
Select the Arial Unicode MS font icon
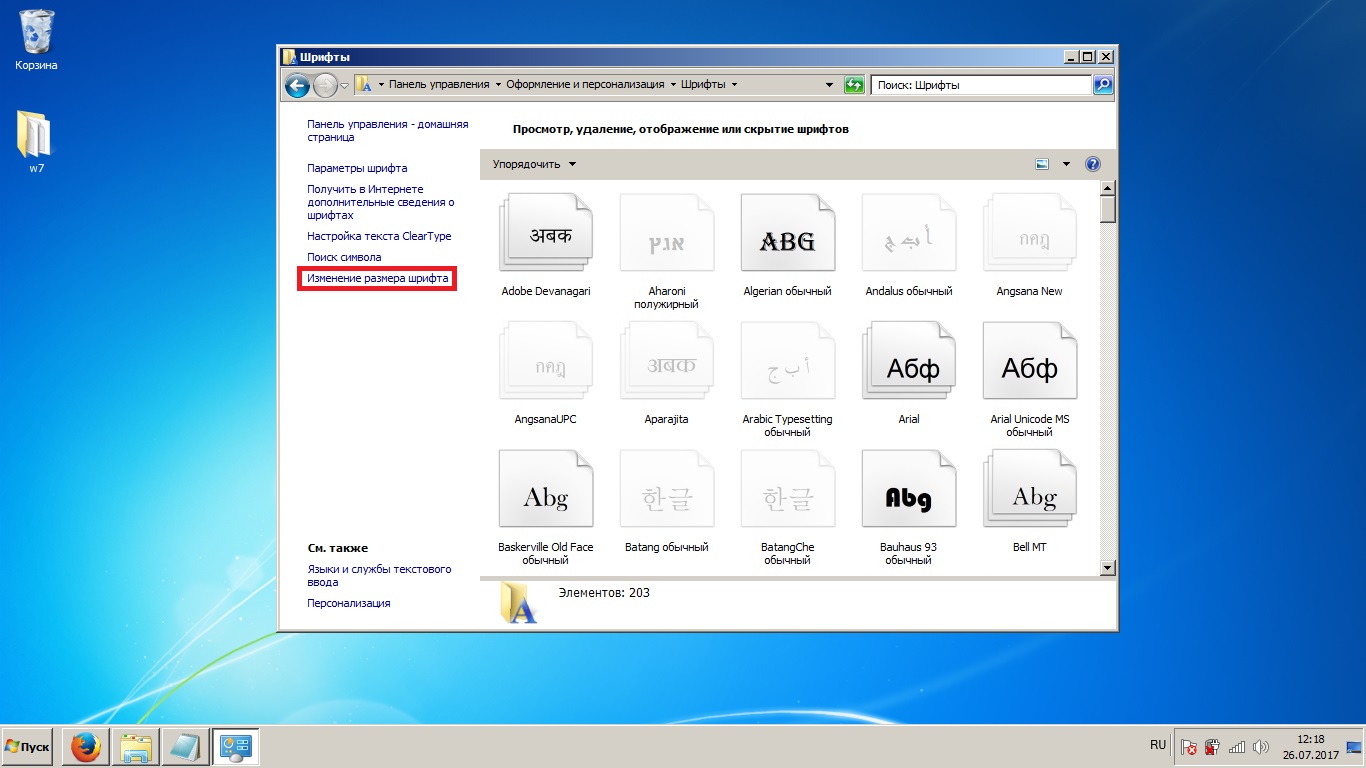(1030, 361)
